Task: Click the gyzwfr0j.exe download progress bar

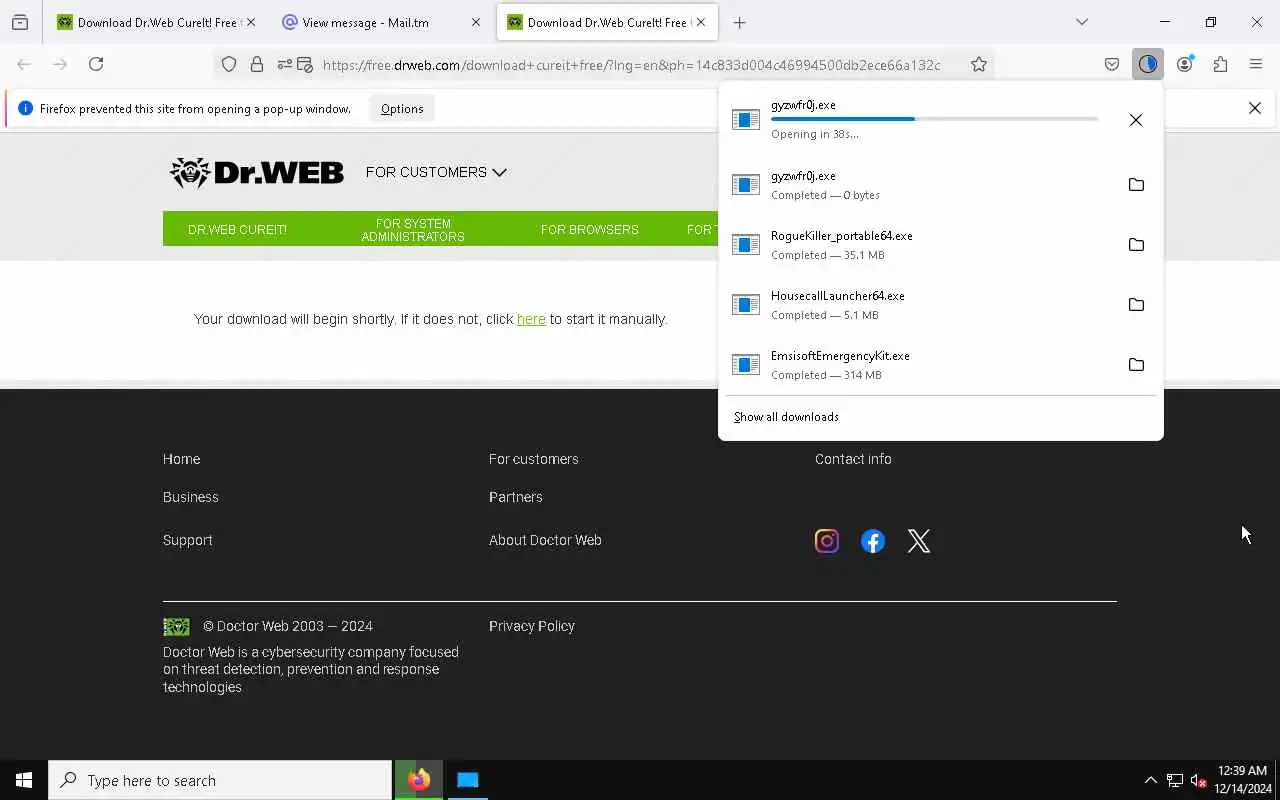Action: pos(934,119)
